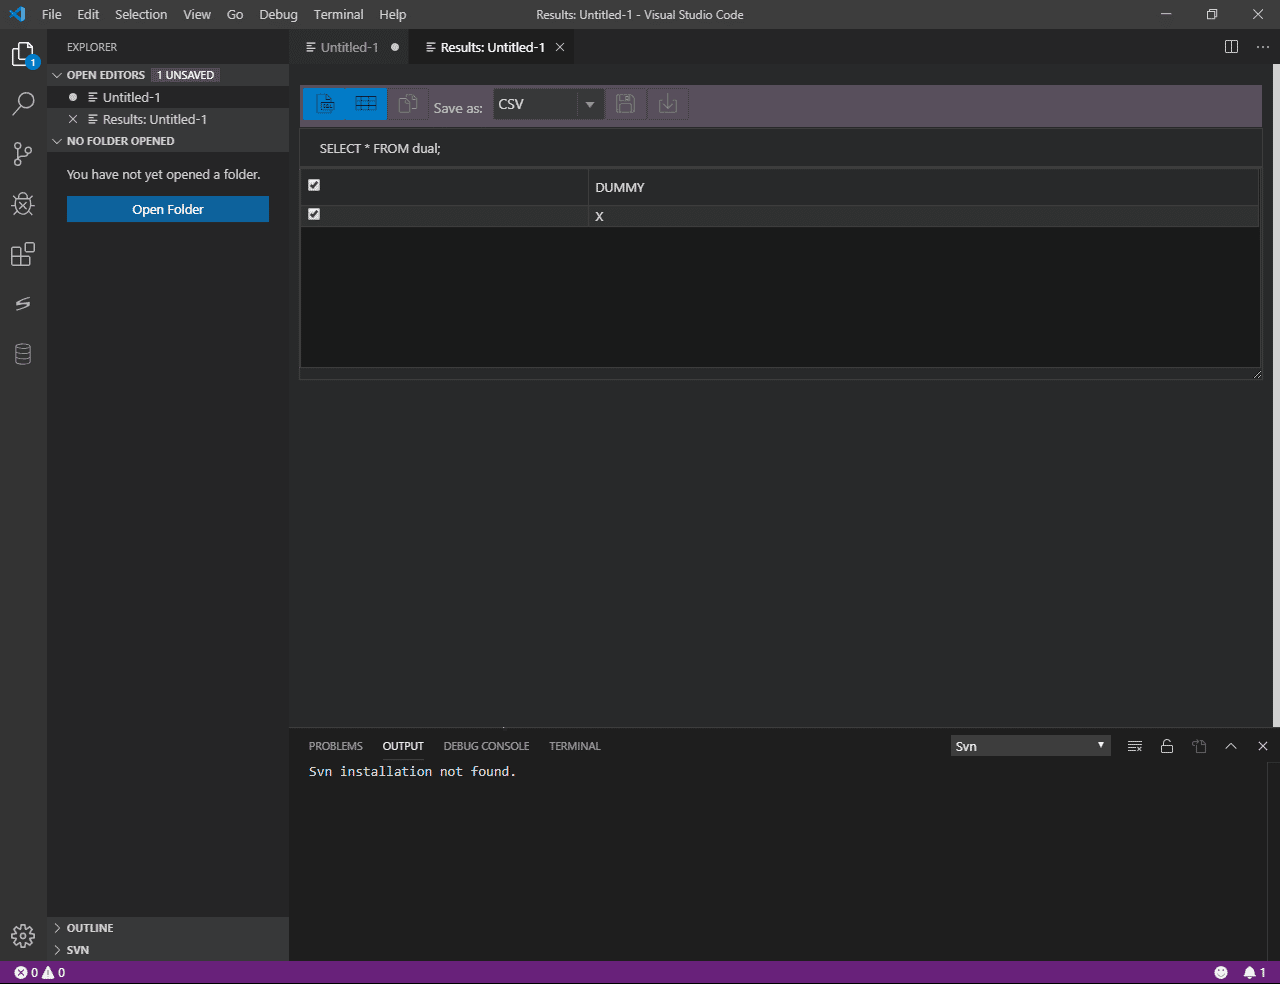Click the copy results to clipboard icon
Viewport: 1280px width, 984px height.
408,103
